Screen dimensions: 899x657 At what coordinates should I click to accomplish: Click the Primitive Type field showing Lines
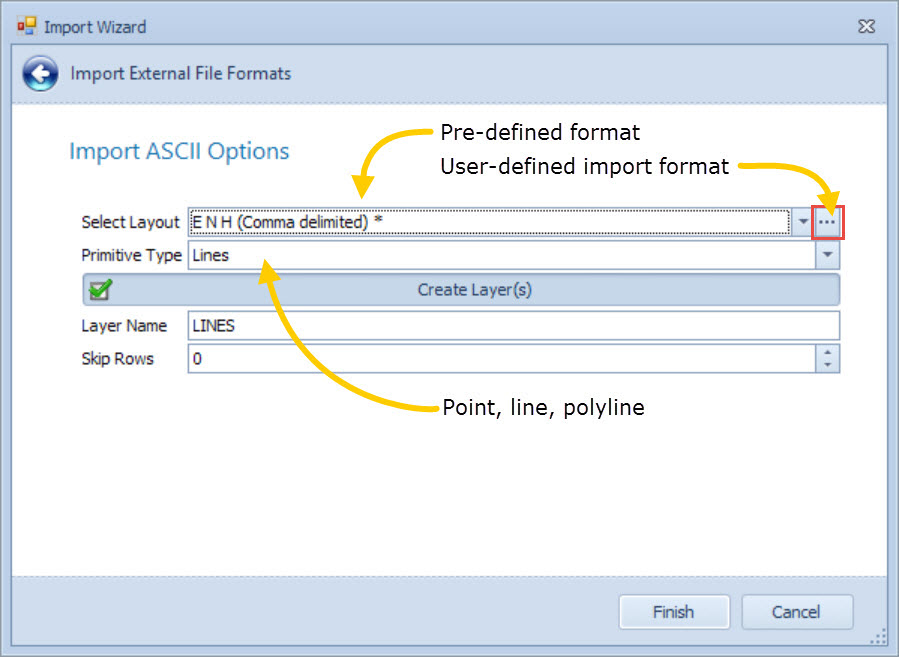500,256
